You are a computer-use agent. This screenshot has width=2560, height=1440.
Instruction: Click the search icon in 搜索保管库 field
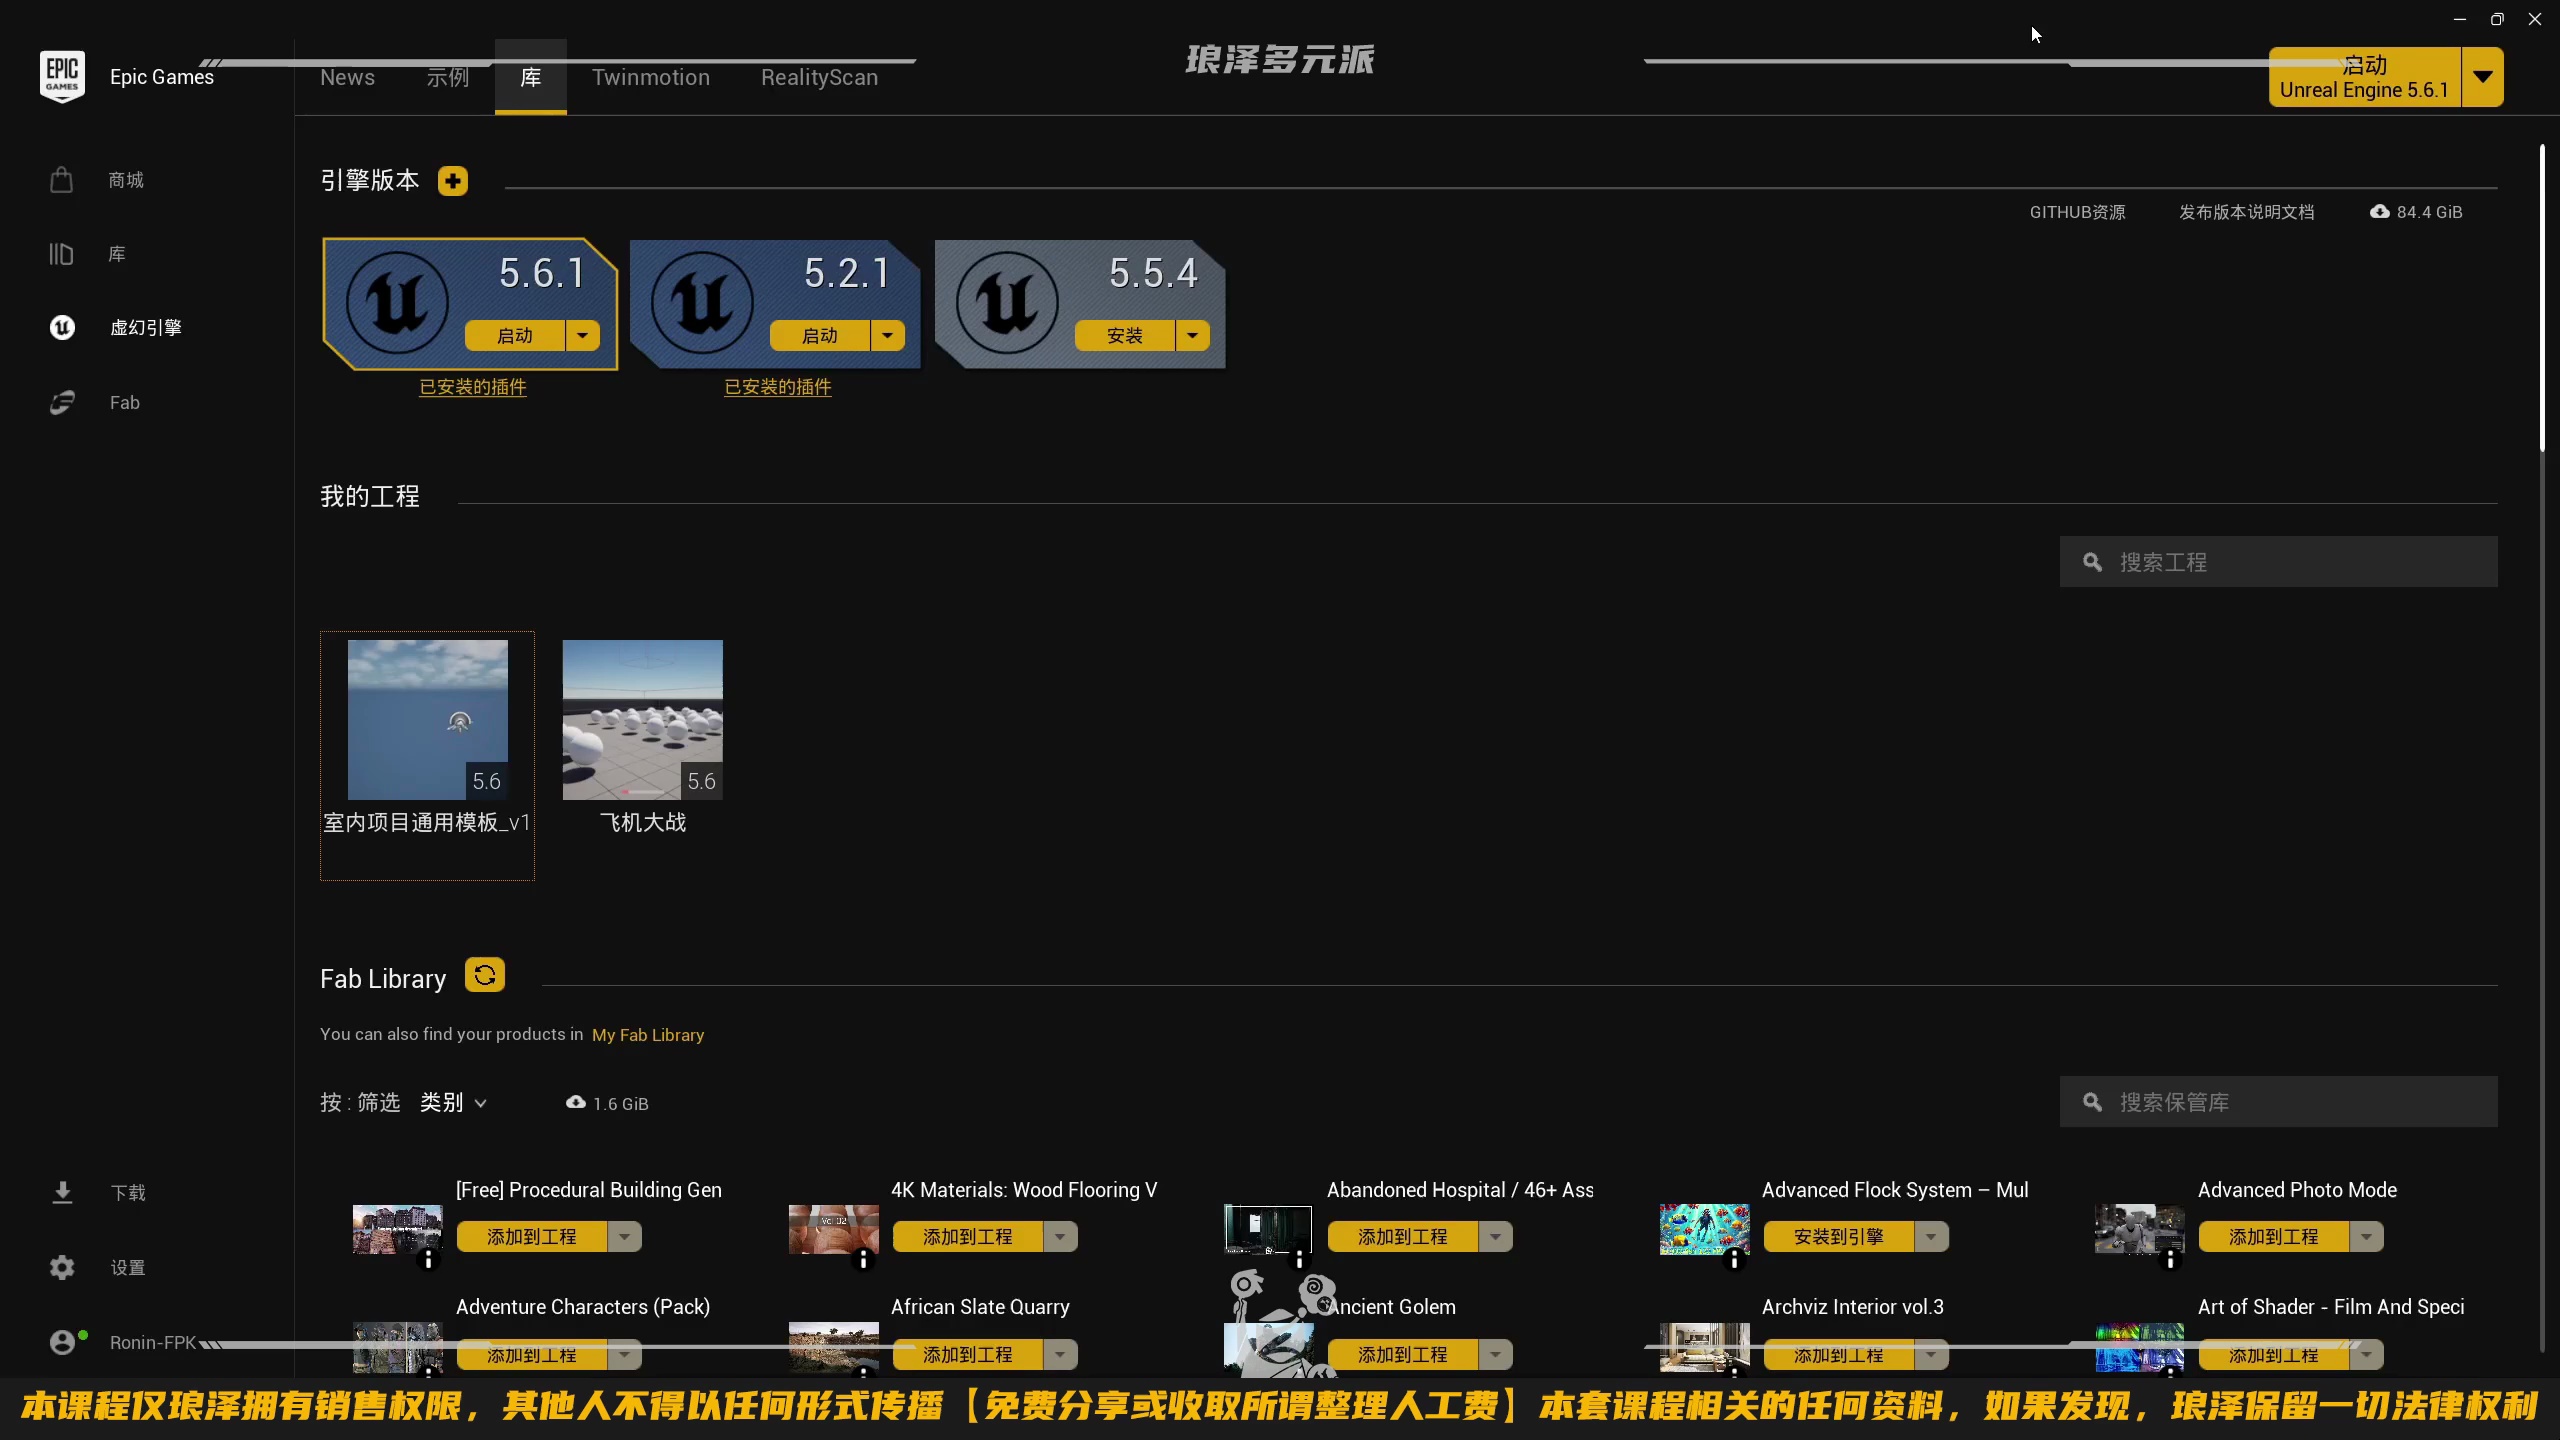[x=2092, y=1102]
